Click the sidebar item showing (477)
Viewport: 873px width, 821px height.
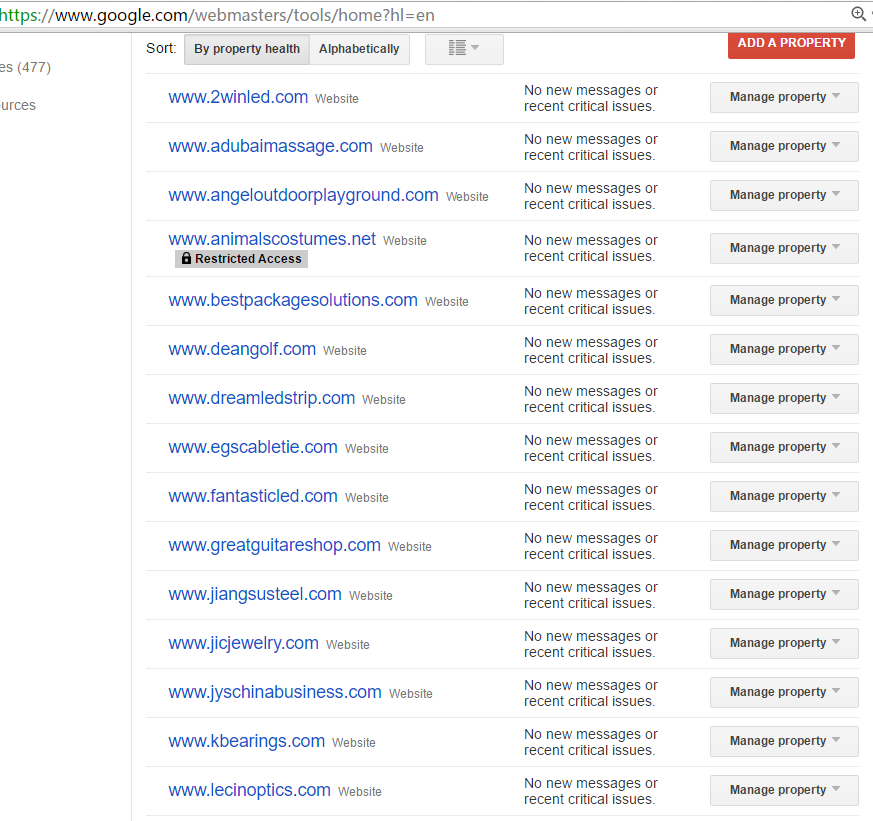(25, 67)
